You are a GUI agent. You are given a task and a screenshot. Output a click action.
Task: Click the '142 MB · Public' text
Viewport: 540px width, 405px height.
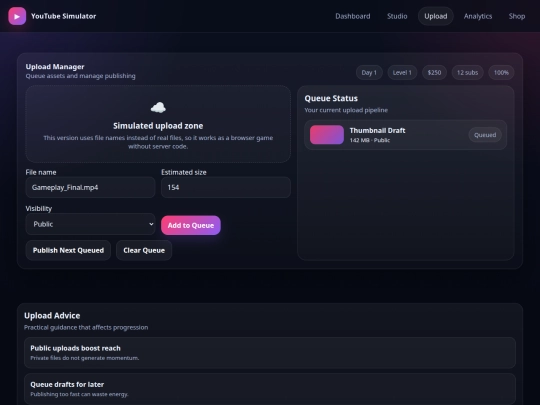click(x=370, y=140)
